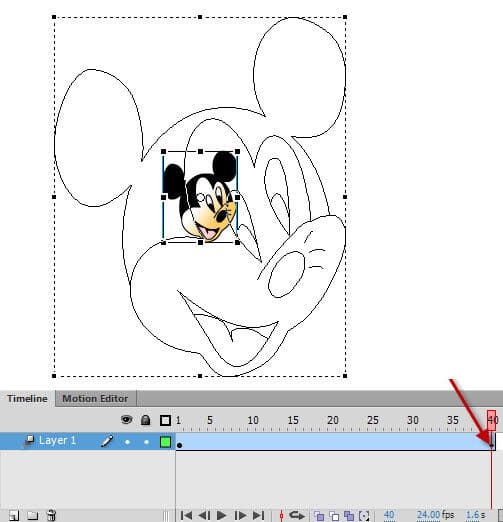
Task: Toggle visibility of all layers eye icon
Action: coord(126,420)
